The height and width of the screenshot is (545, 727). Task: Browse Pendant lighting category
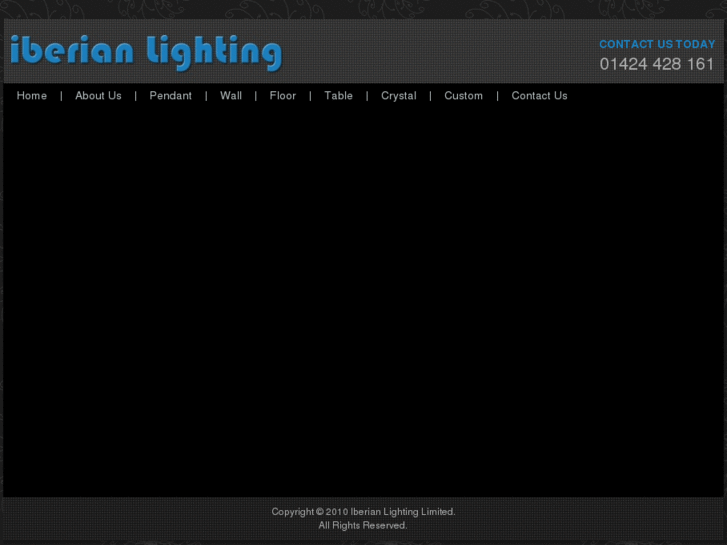(171, 96)
